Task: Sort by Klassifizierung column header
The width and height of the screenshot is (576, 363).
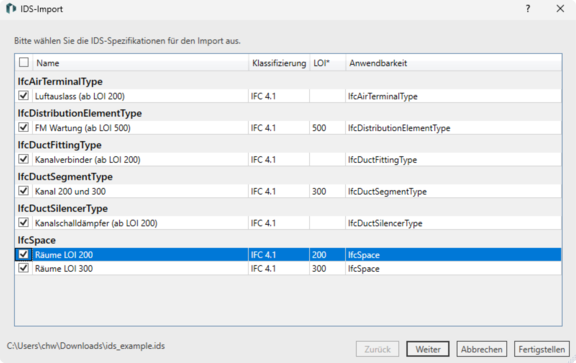Action: tap(279, 63)
